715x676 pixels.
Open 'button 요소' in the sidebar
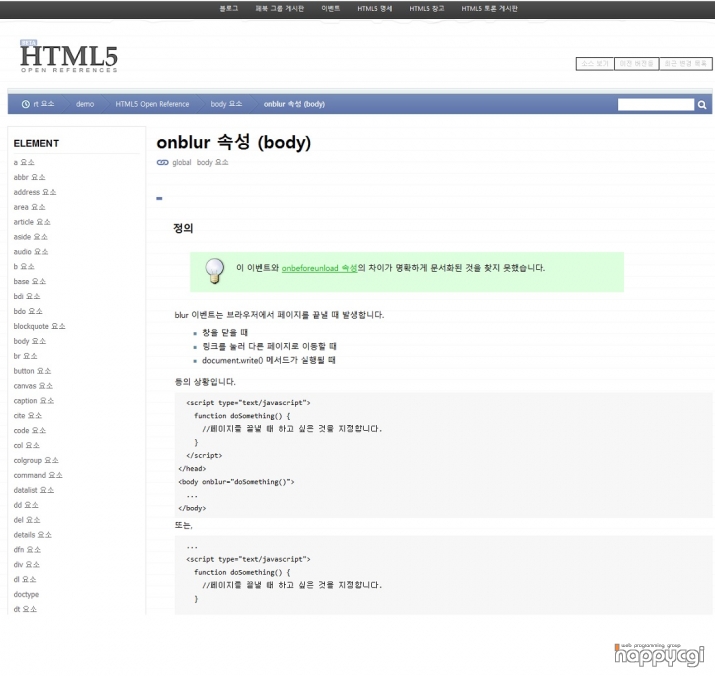(32, 371)
